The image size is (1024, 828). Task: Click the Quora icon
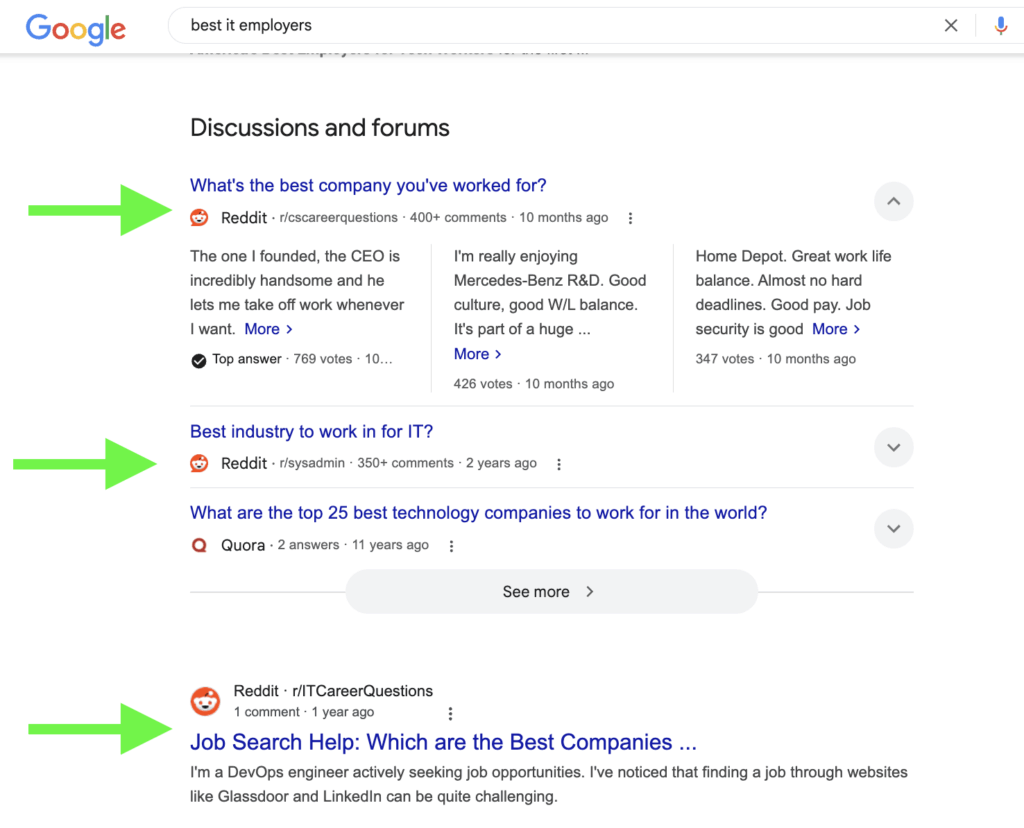(x=200, y=546)
